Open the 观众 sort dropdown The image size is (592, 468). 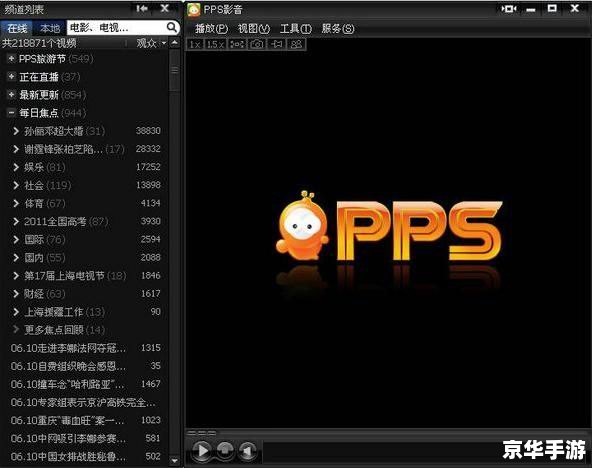click(151, 43)
